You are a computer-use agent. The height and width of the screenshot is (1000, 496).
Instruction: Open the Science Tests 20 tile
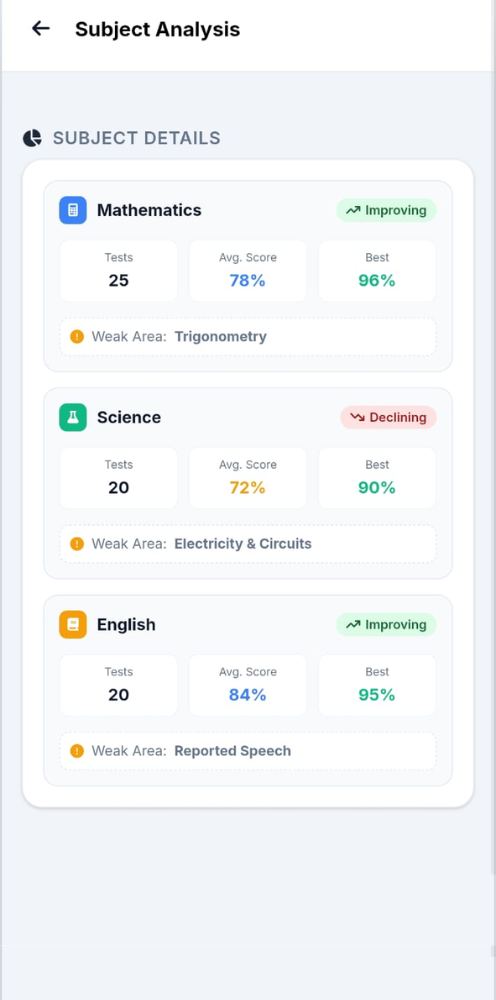[119, 478]
